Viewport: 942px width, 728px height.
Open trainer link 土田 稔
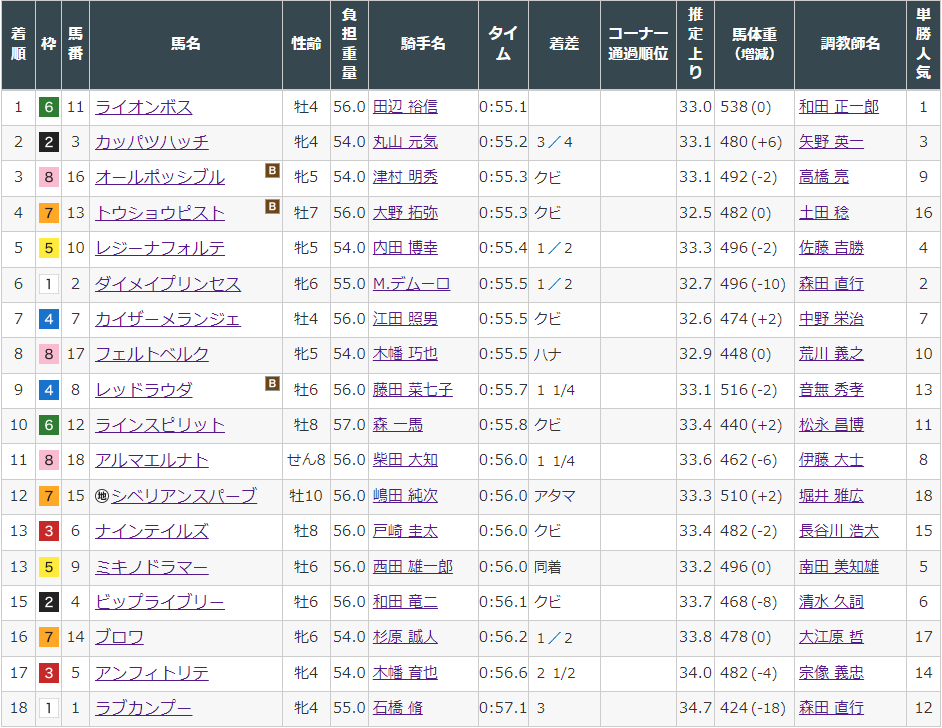(824, 213)
